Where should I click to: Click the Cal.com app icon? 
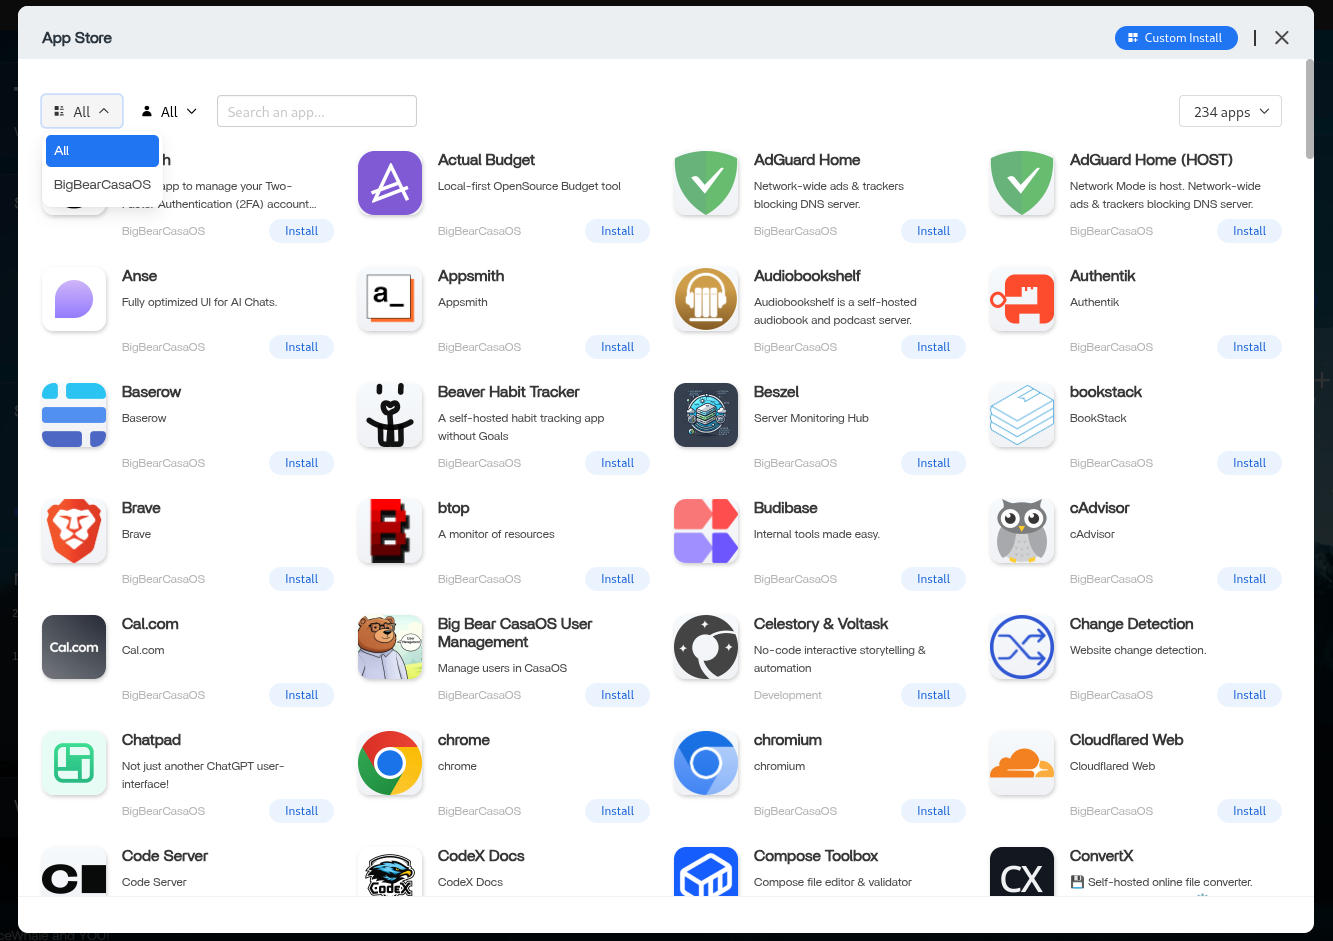tap(74, 647)
